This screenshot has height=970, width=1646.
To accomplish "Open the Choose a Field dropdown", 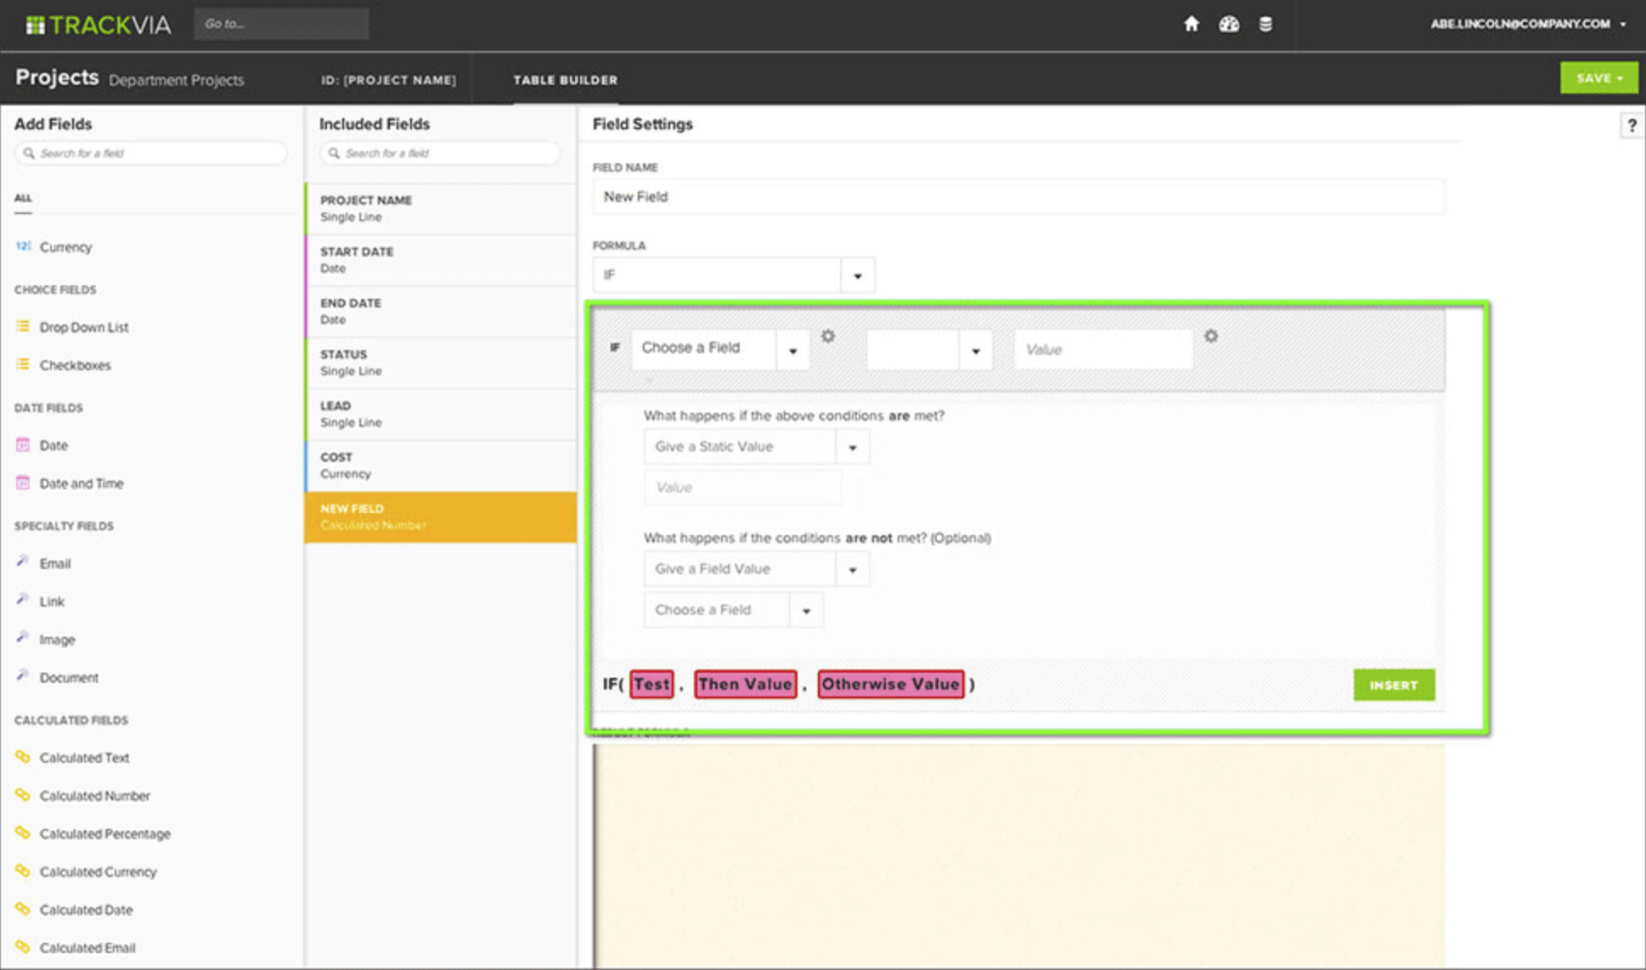I will pos(793,349).
